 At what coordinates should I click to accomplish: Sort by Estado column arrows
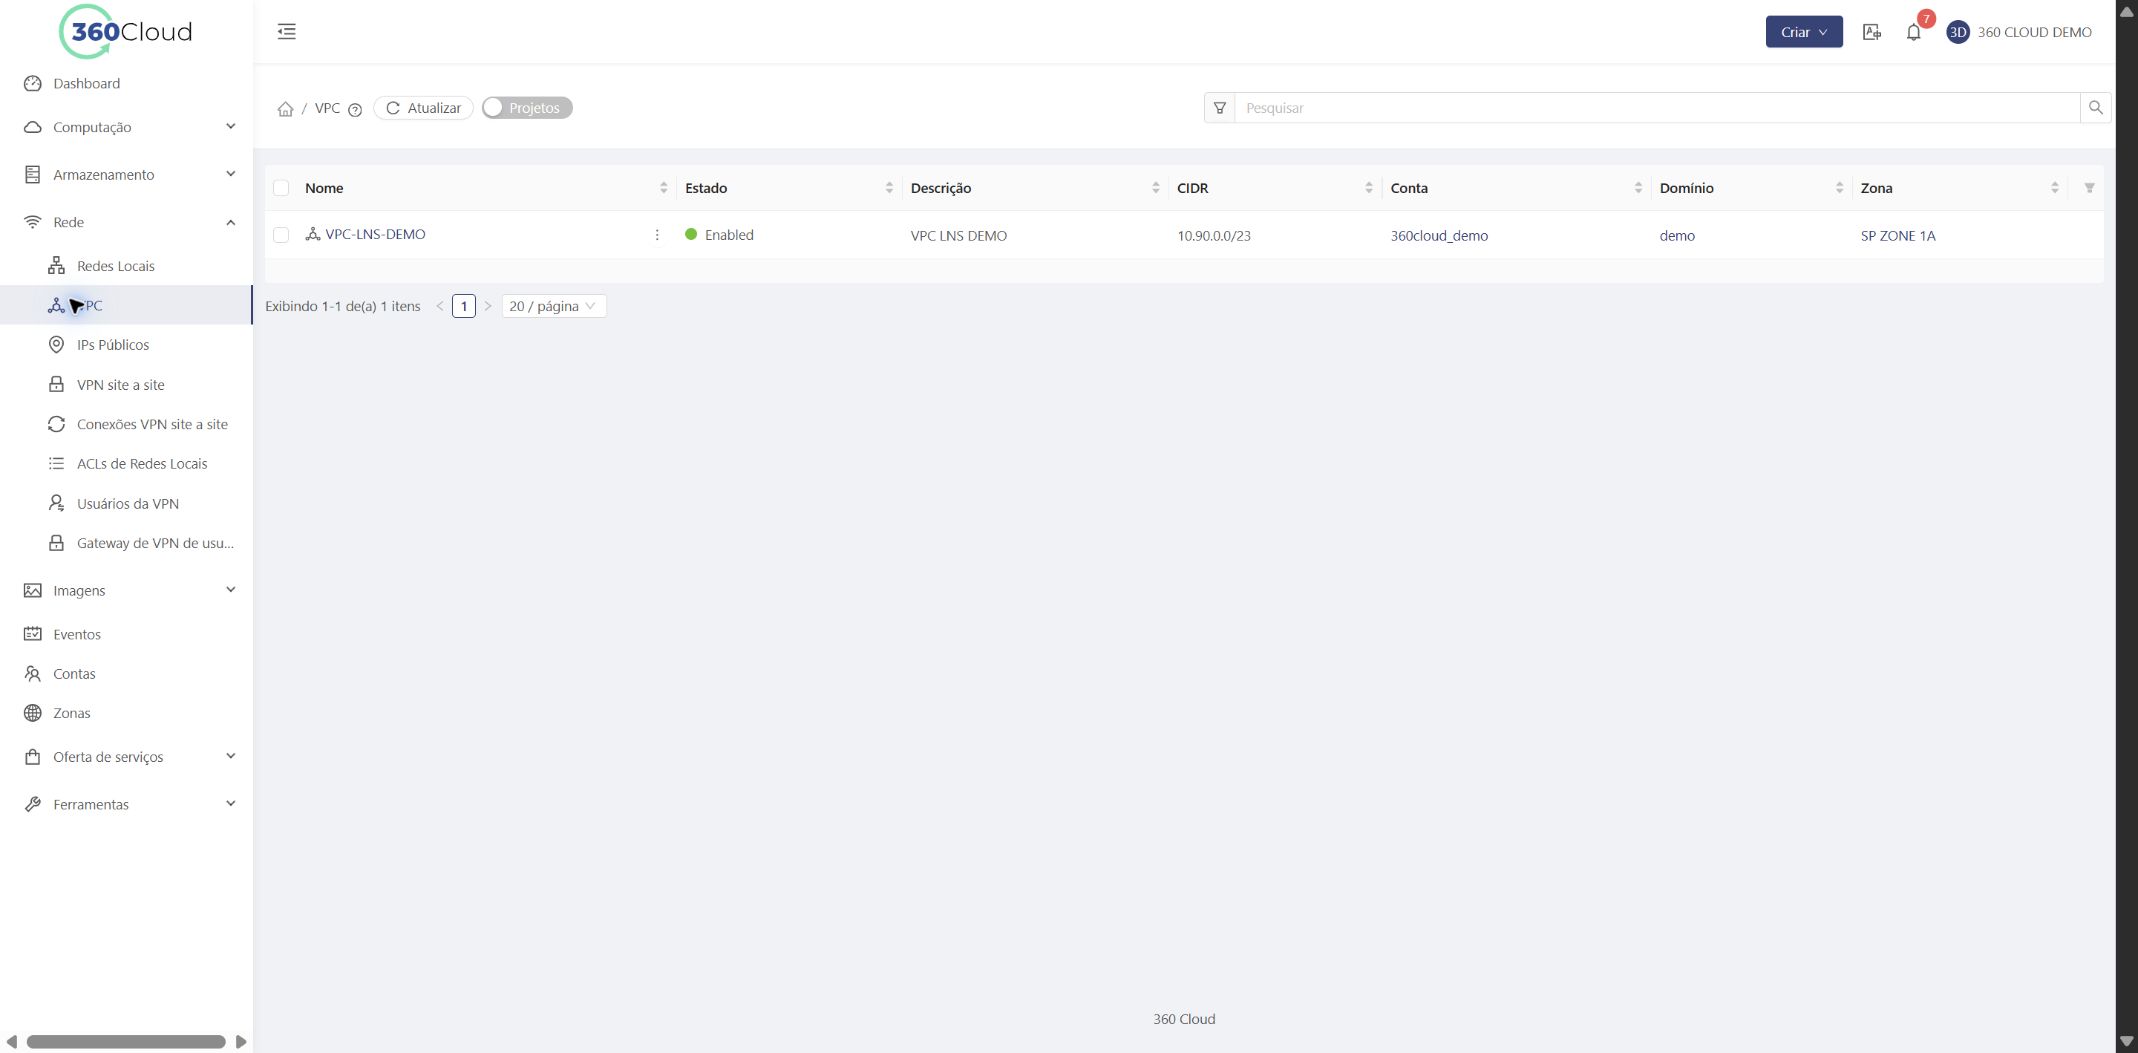pos(889,188)
